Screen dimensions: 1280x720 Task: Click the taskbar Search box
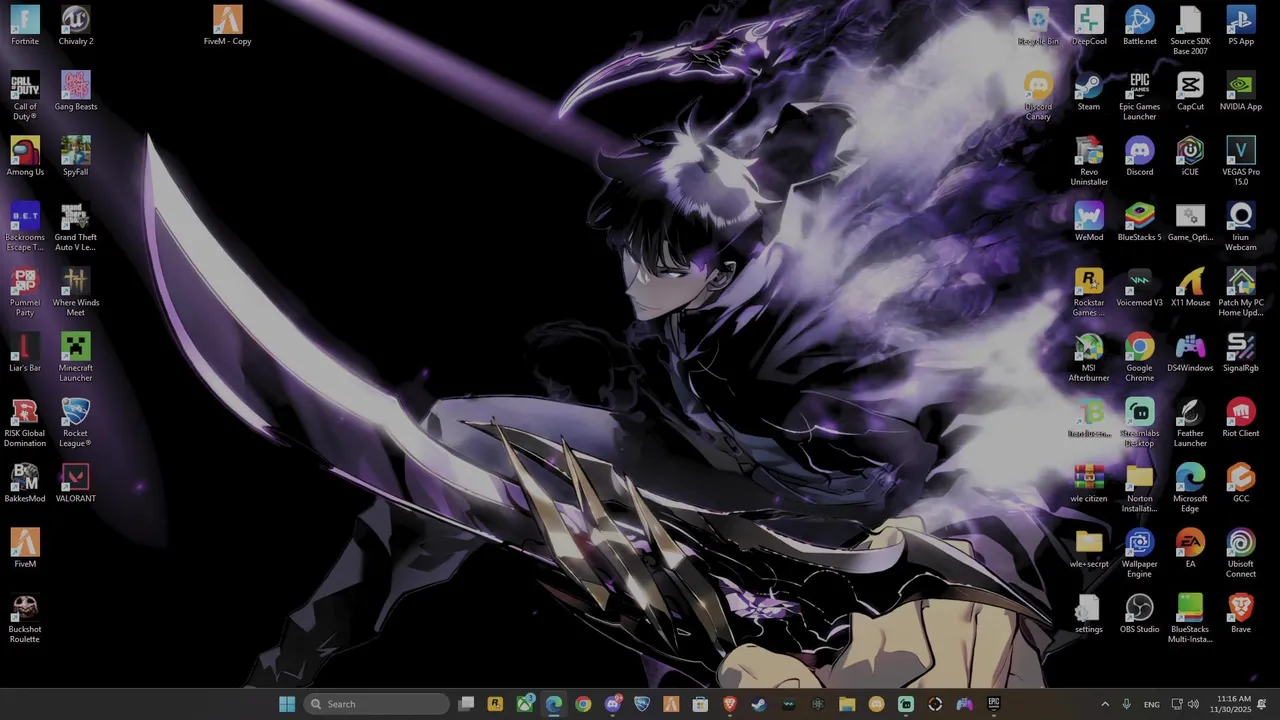(377, 704)
